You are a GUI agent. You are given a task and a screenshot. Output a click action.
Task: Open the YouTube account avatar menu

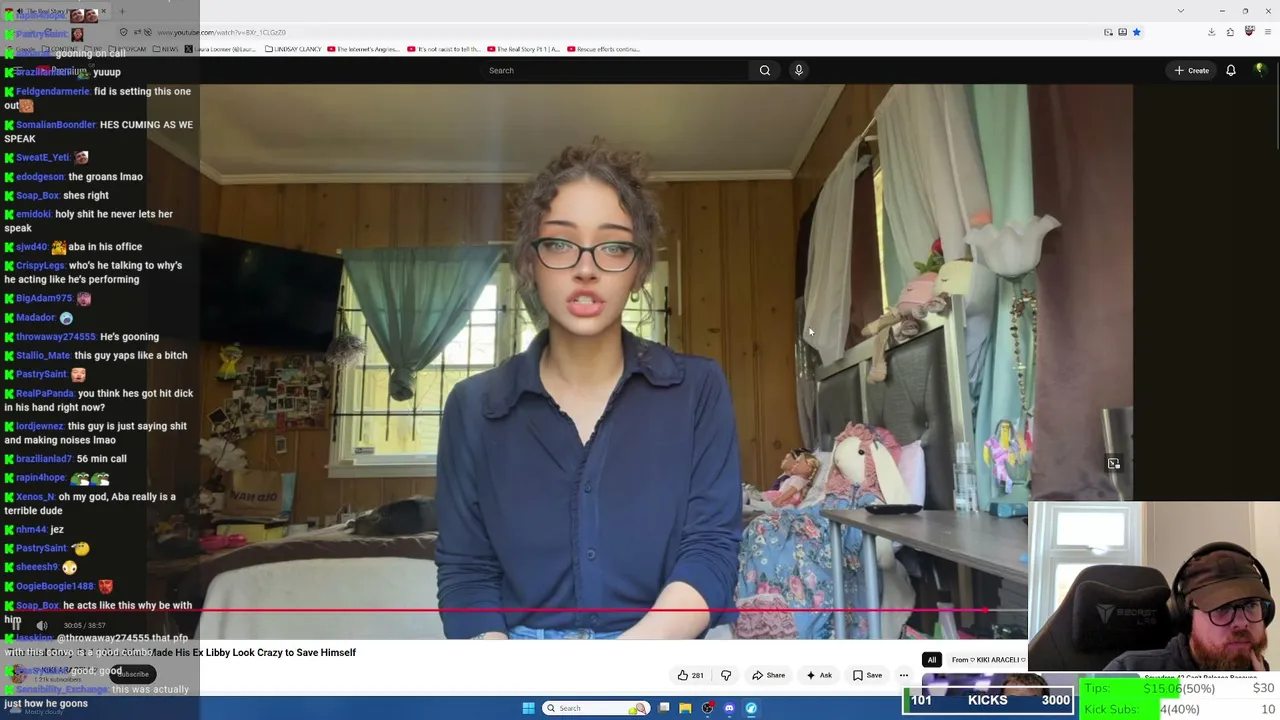pos(1260,70)
